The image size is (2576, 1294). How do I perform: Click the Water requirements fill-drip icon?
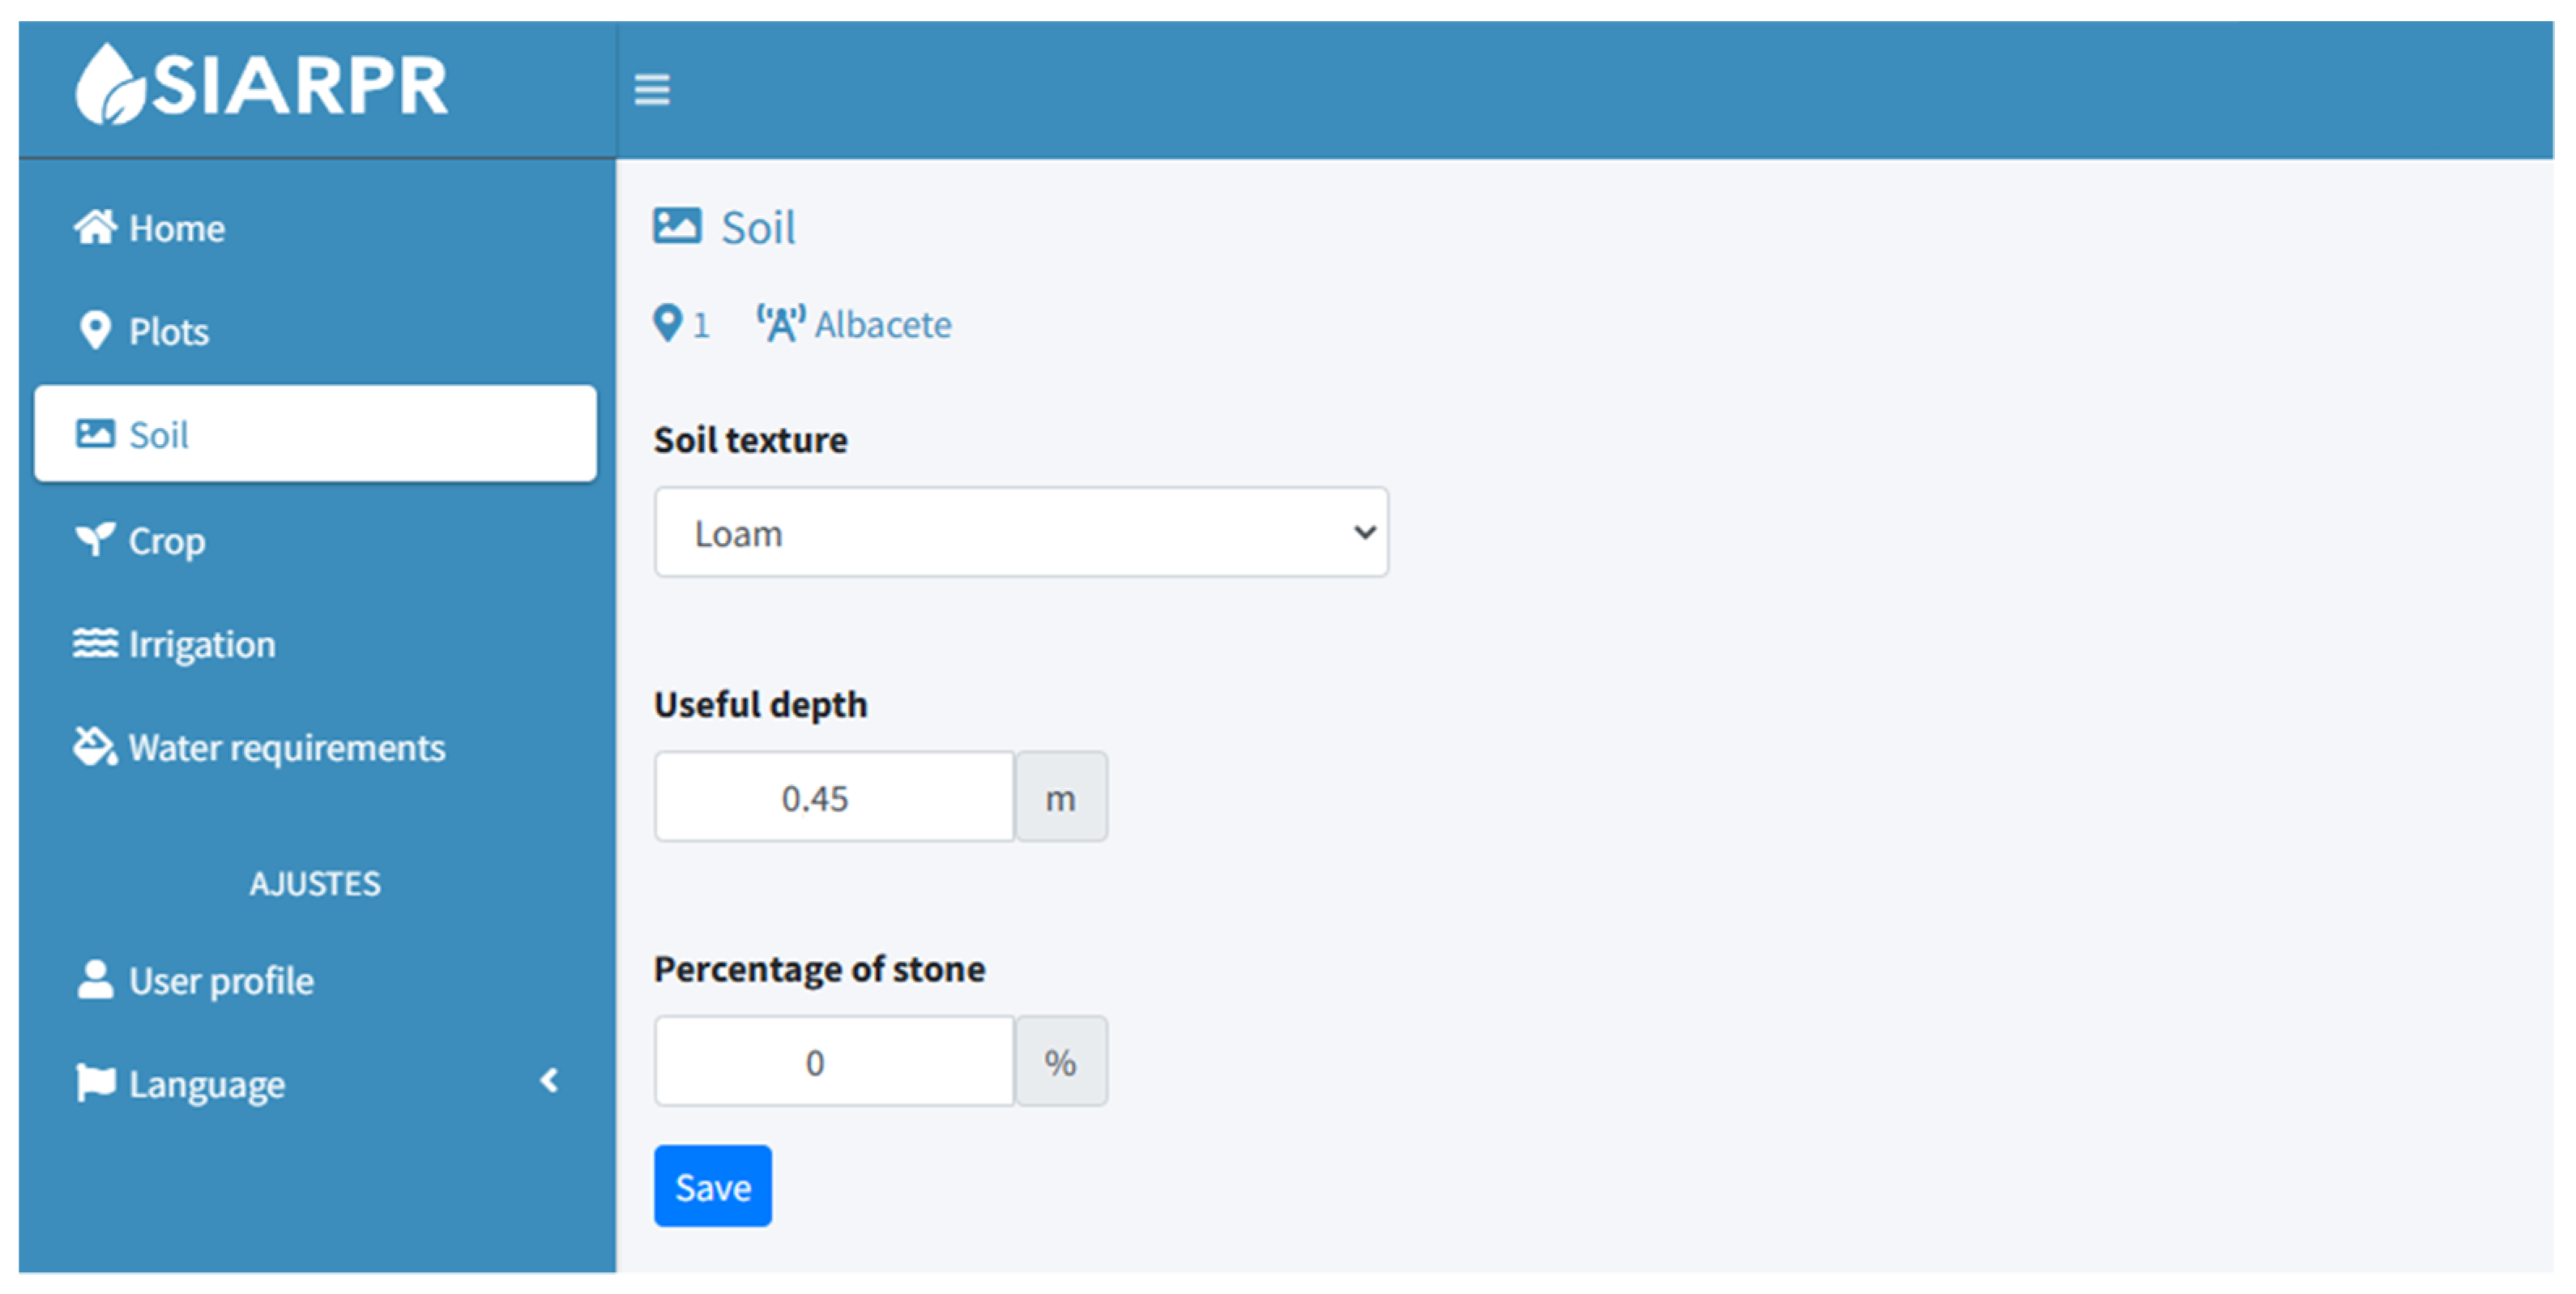pos(95,746)
